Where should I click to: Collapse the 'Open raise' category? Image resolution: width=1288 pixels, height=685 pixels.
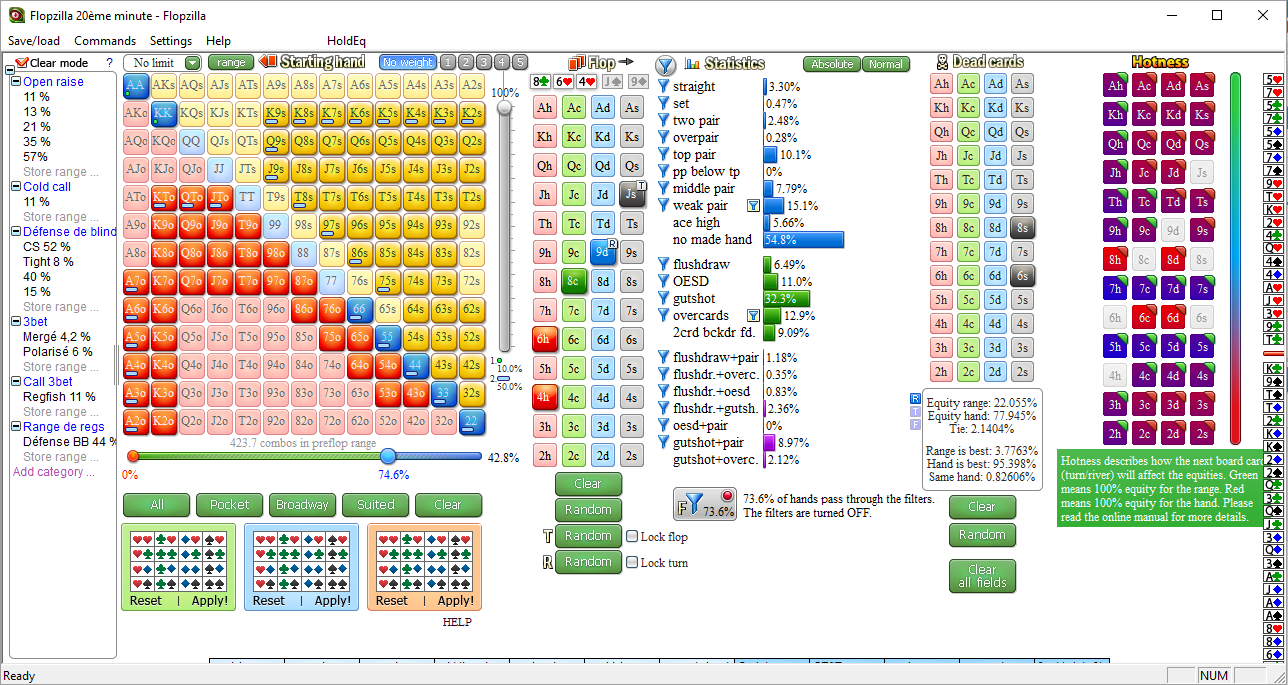(15, 82)
